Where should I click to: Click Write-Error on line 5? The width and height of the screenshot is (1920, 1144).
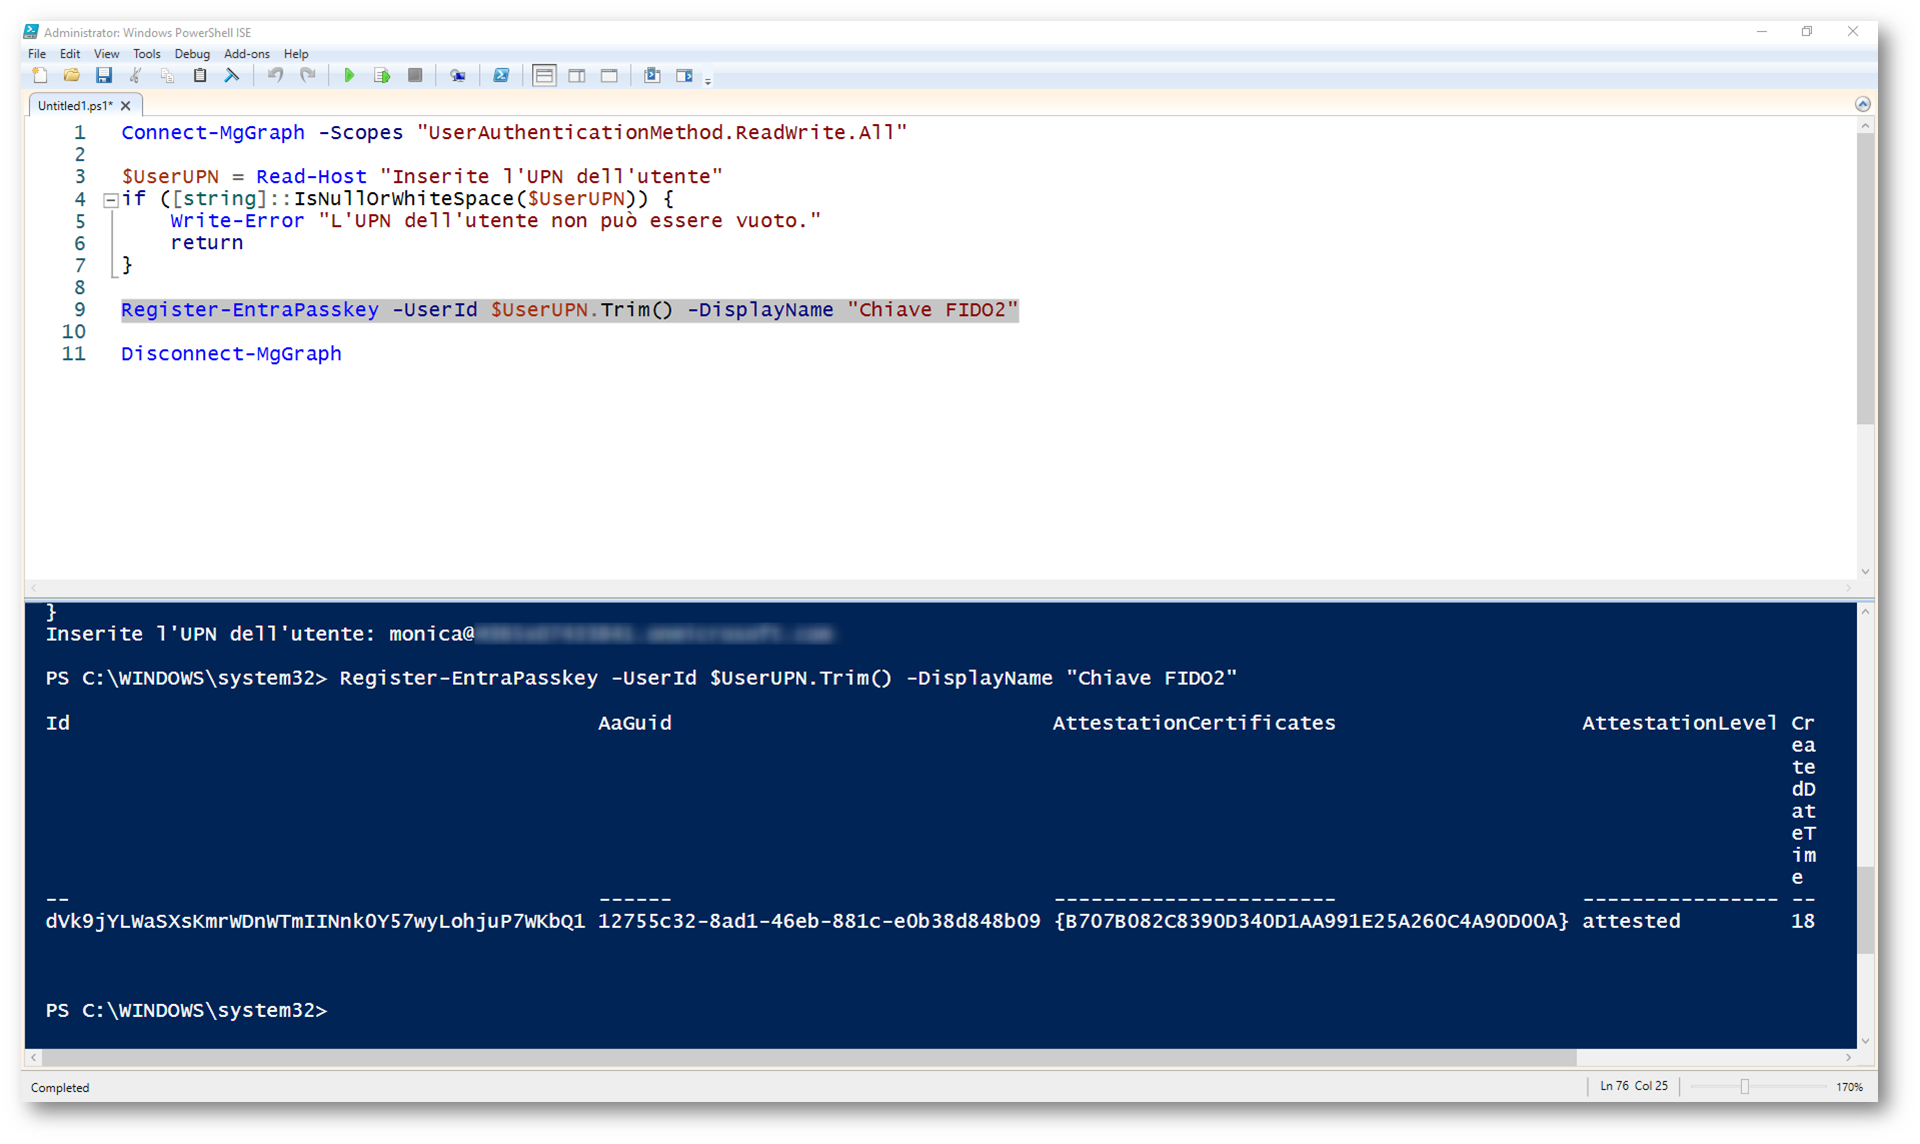[237, 221]
